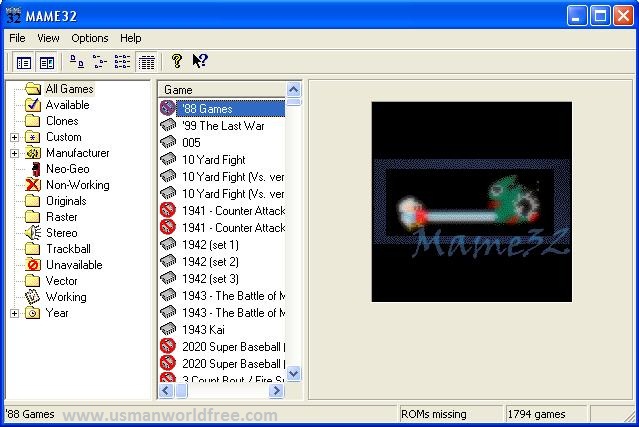Select the 10 Yard Fight entry without Vs.

point(214,160)
